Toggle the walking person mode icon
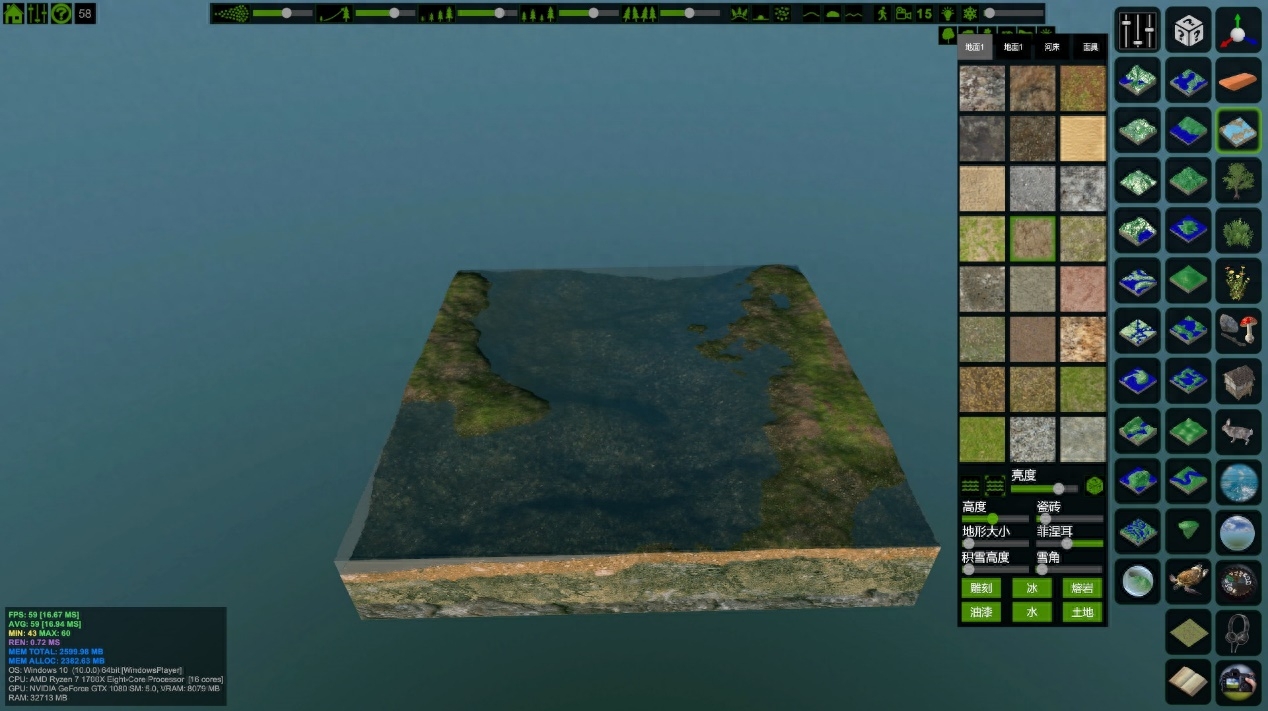 point(882,14)
